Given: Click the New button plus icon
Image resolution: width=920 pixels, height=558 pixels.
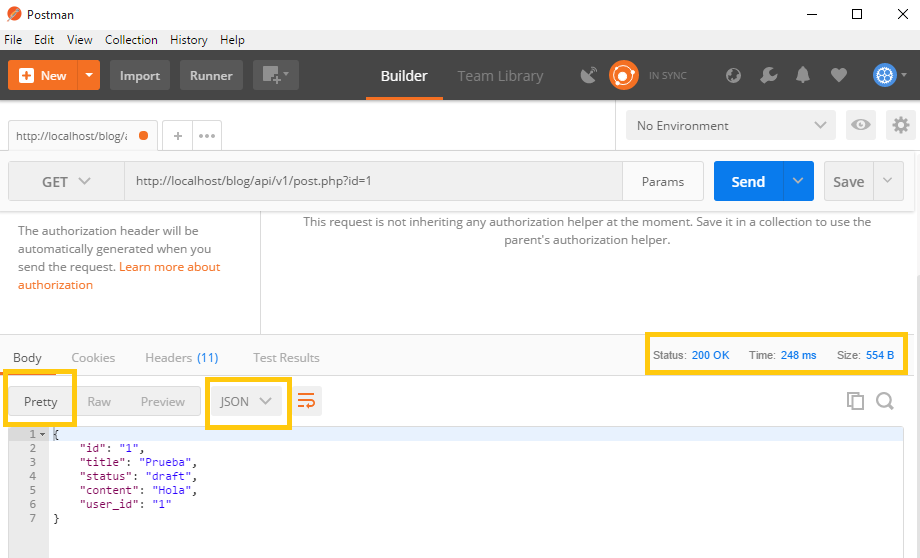Looking at the screenshot, I should pos(26,76).
